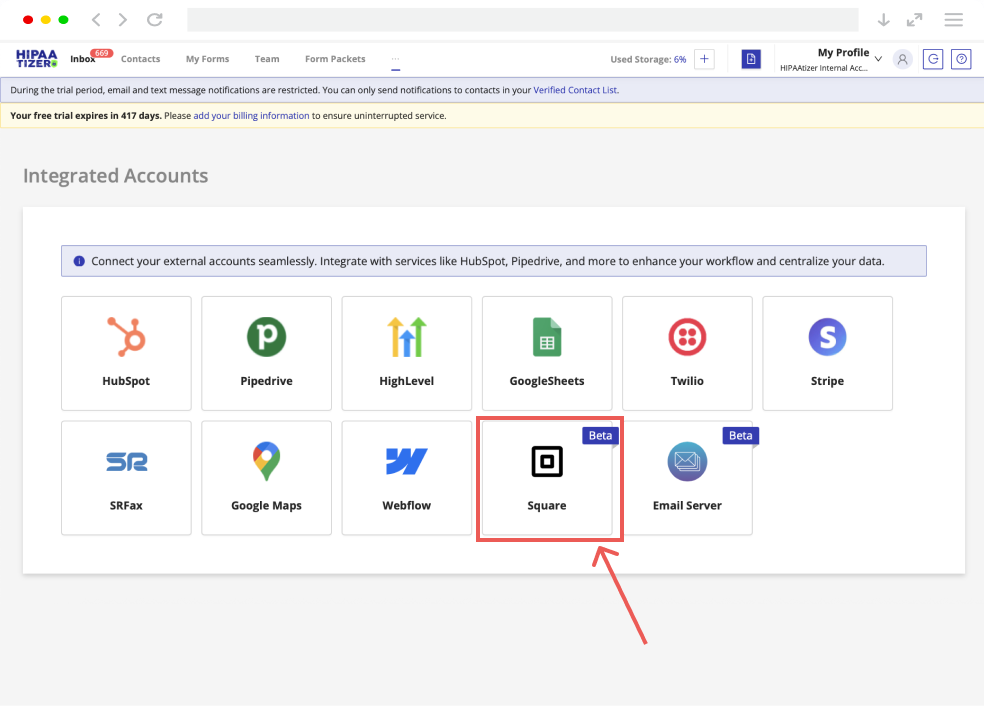Click the browser fullscreen expand icon
The image size is (984, 706).
pyautogui.click(x=914, y=19)
